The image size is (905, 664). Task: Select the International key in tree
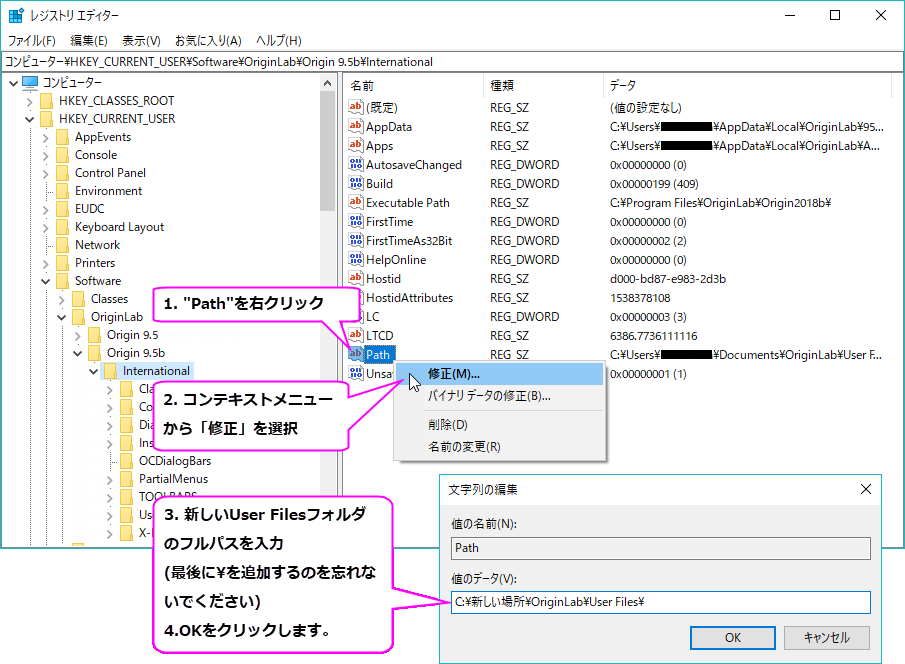coord(156,371)
